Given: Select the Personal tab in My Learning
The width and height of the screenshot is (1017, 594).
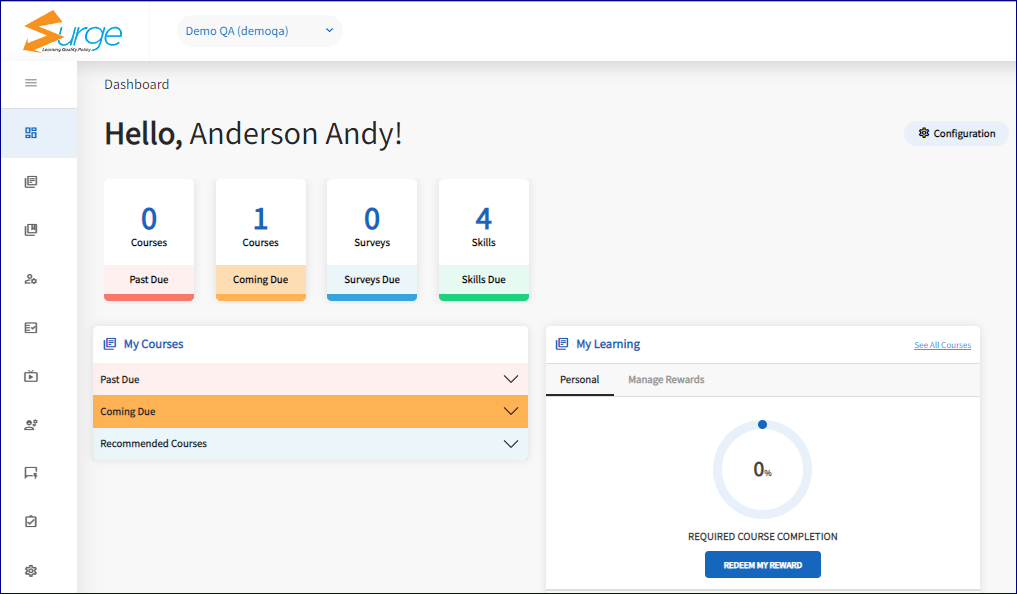Looking at the screenshot, I should 579,380.
